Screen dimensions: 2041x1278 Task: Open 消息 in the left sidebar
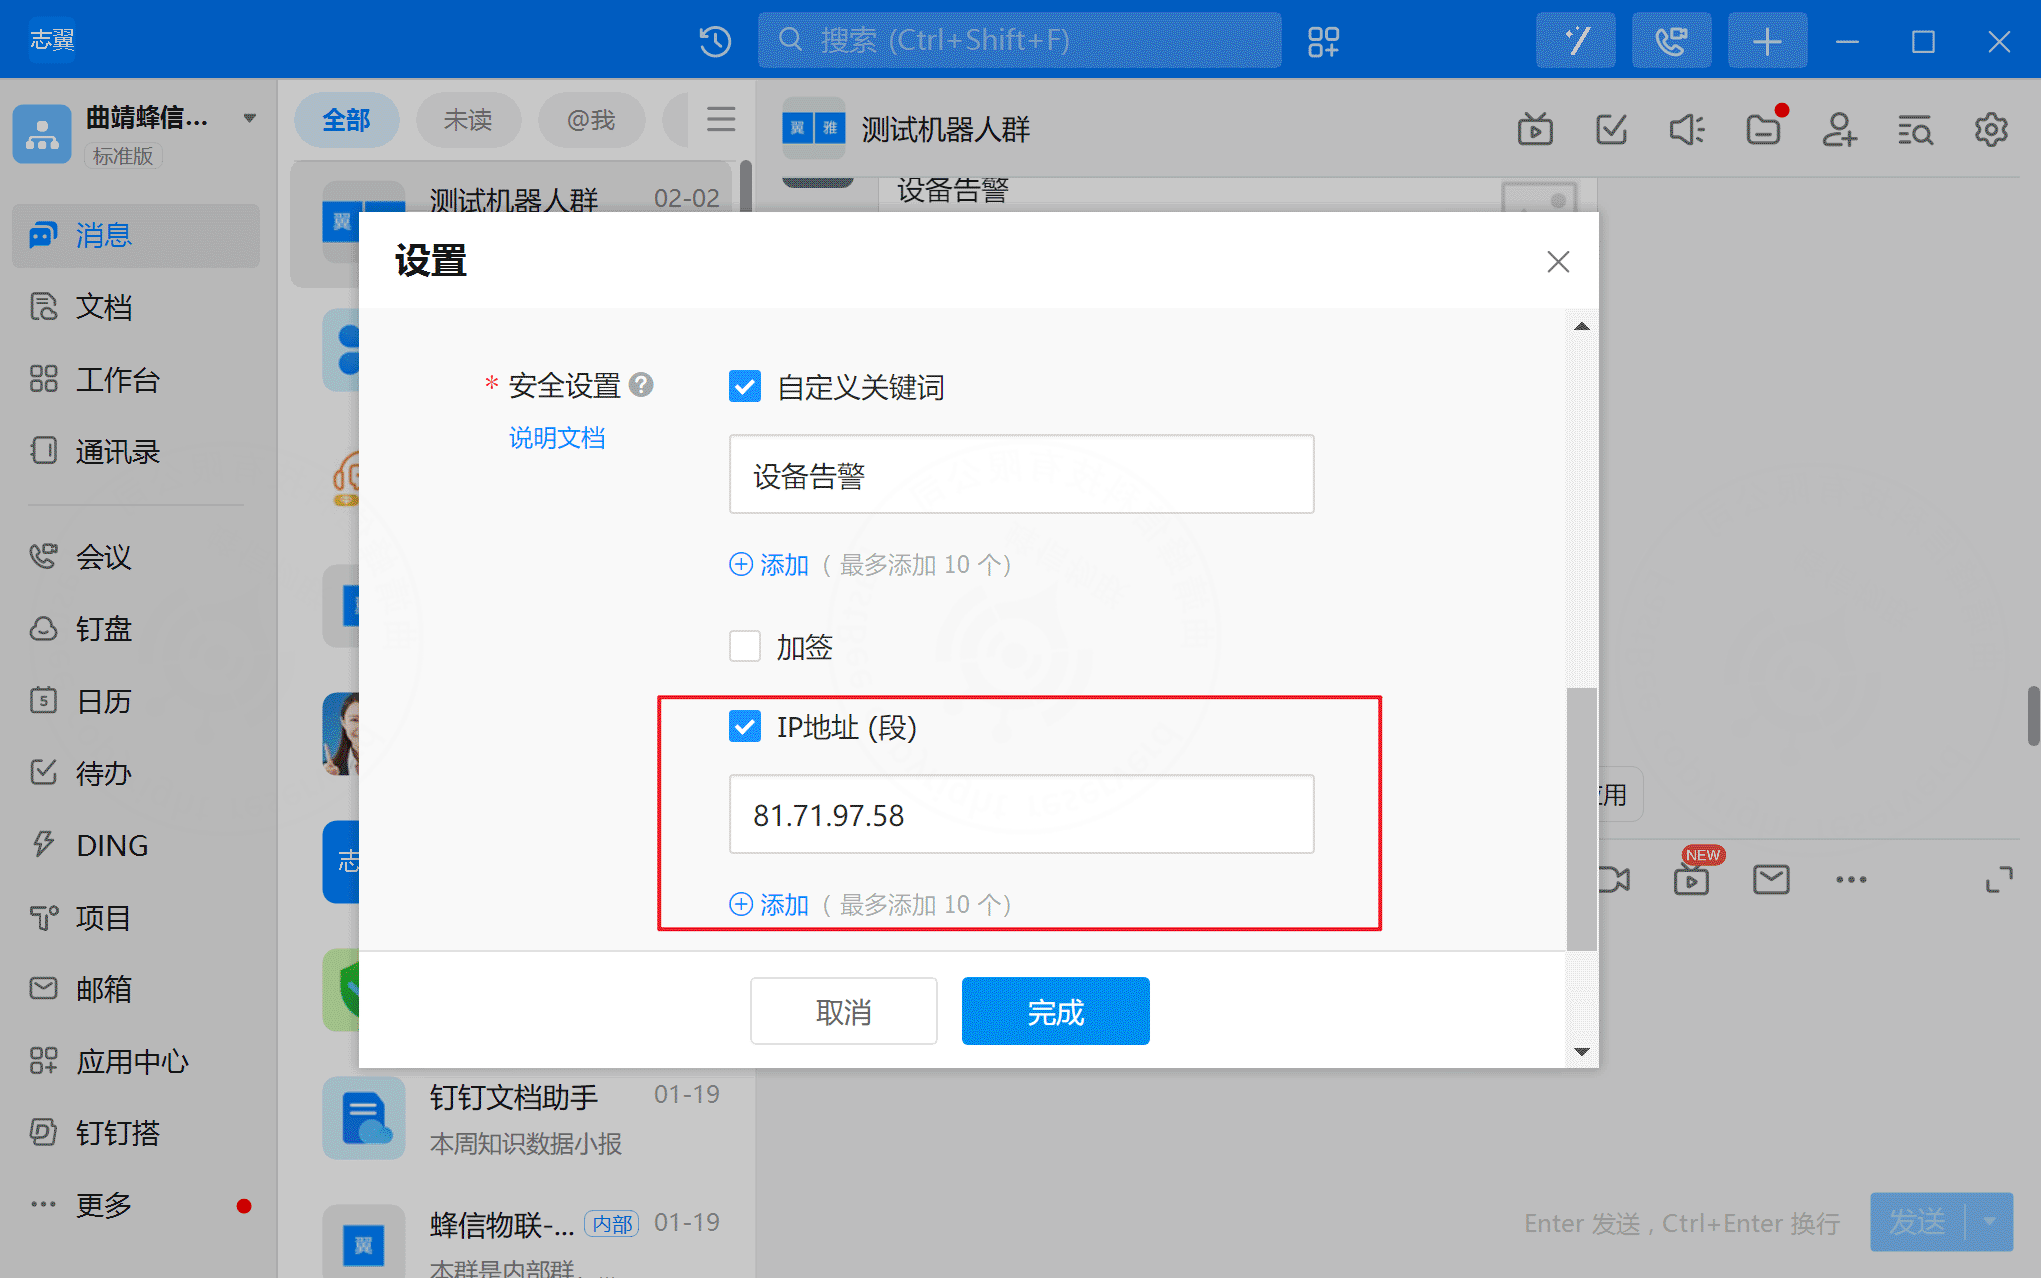pos(136,236)
